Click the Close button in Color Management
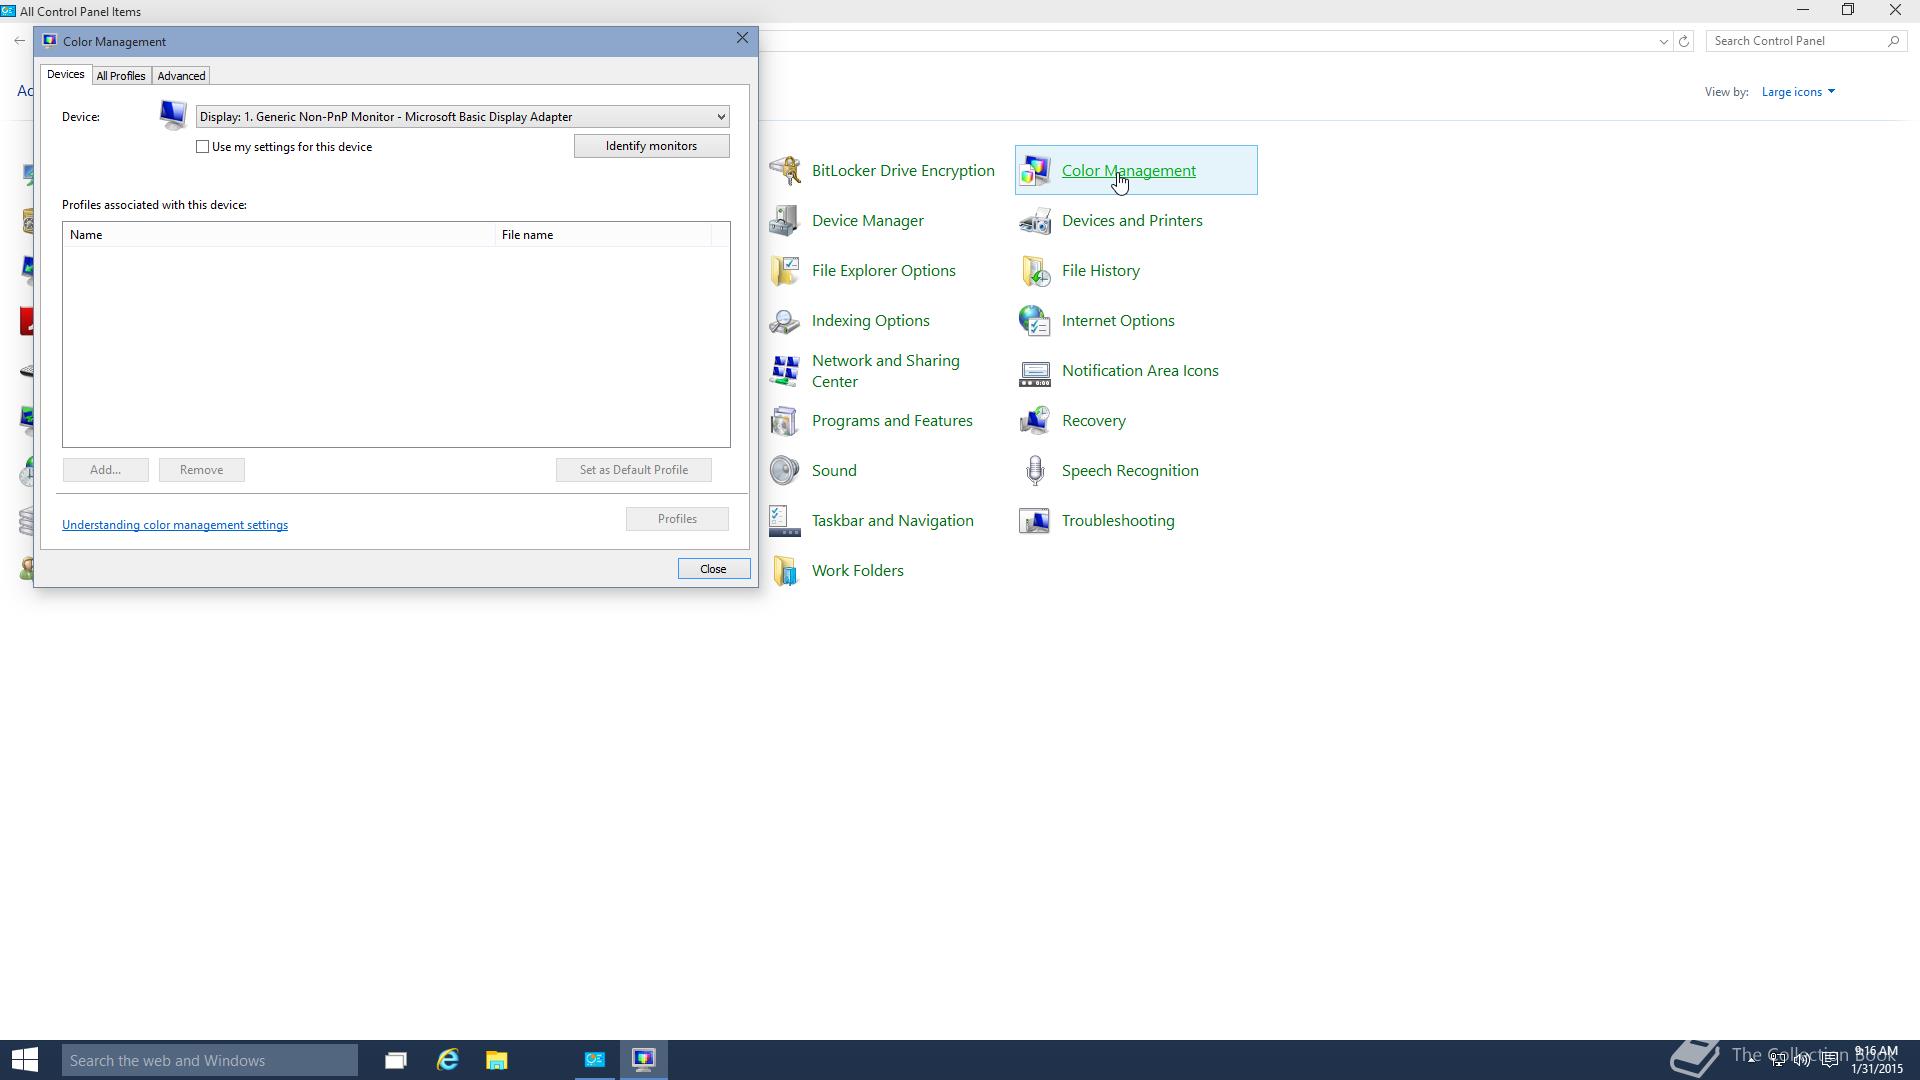This screenshot has width=1920, height=1080. click(713, 569)
